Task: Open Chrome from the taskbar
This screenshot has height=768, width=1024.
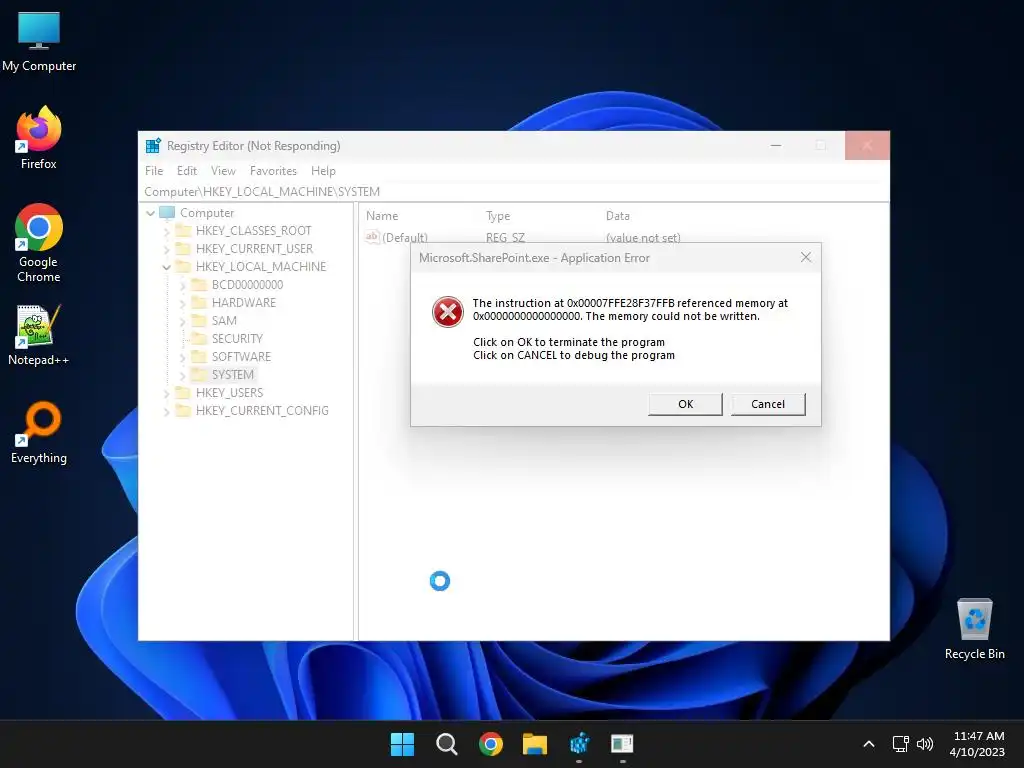Action: [490, 744]
